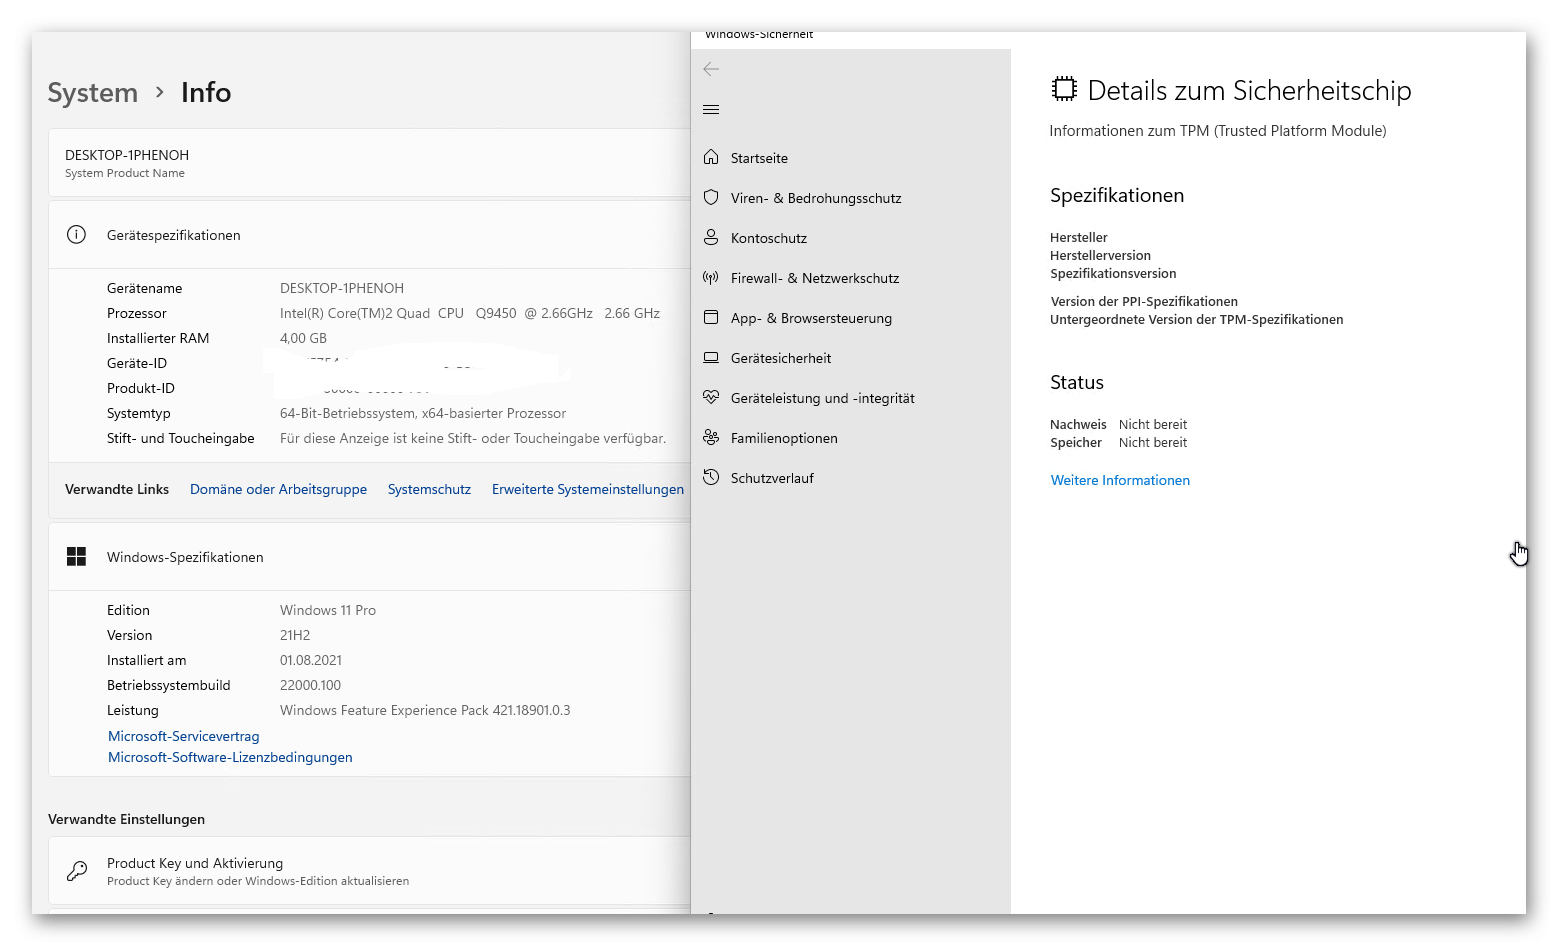Open the Weitere Informationen link

click(1120, 480)
